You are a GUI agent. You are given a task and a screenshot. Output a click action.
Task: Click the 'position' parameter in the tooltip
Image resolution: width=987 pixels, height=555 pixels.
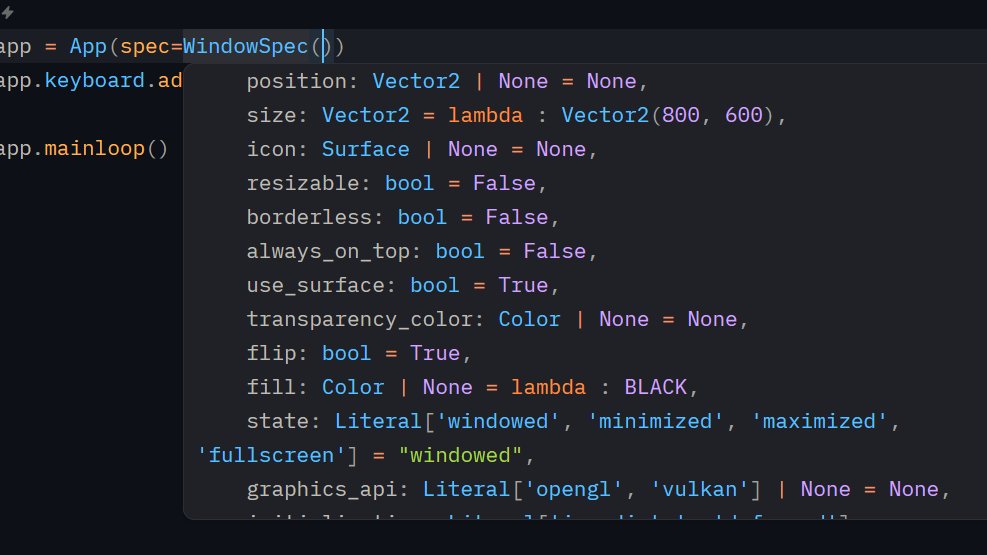pyautogui.click(x=296, y=81)
